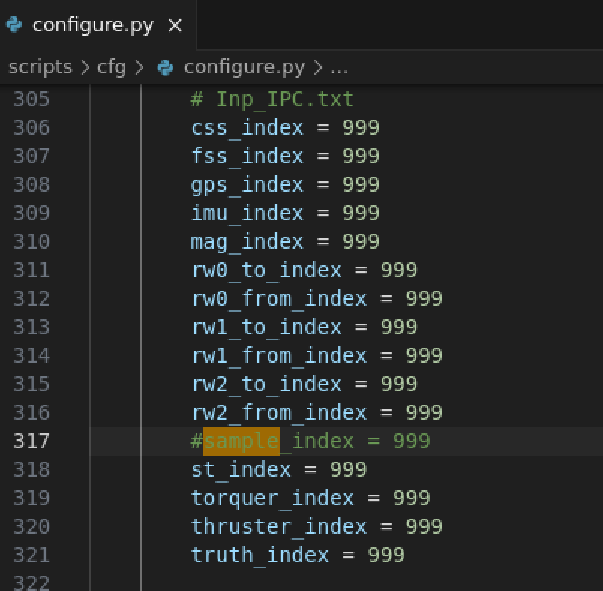603x591 pixels.
Task: Click line number 310 in the gutter
Action: (x=32, y=241)
